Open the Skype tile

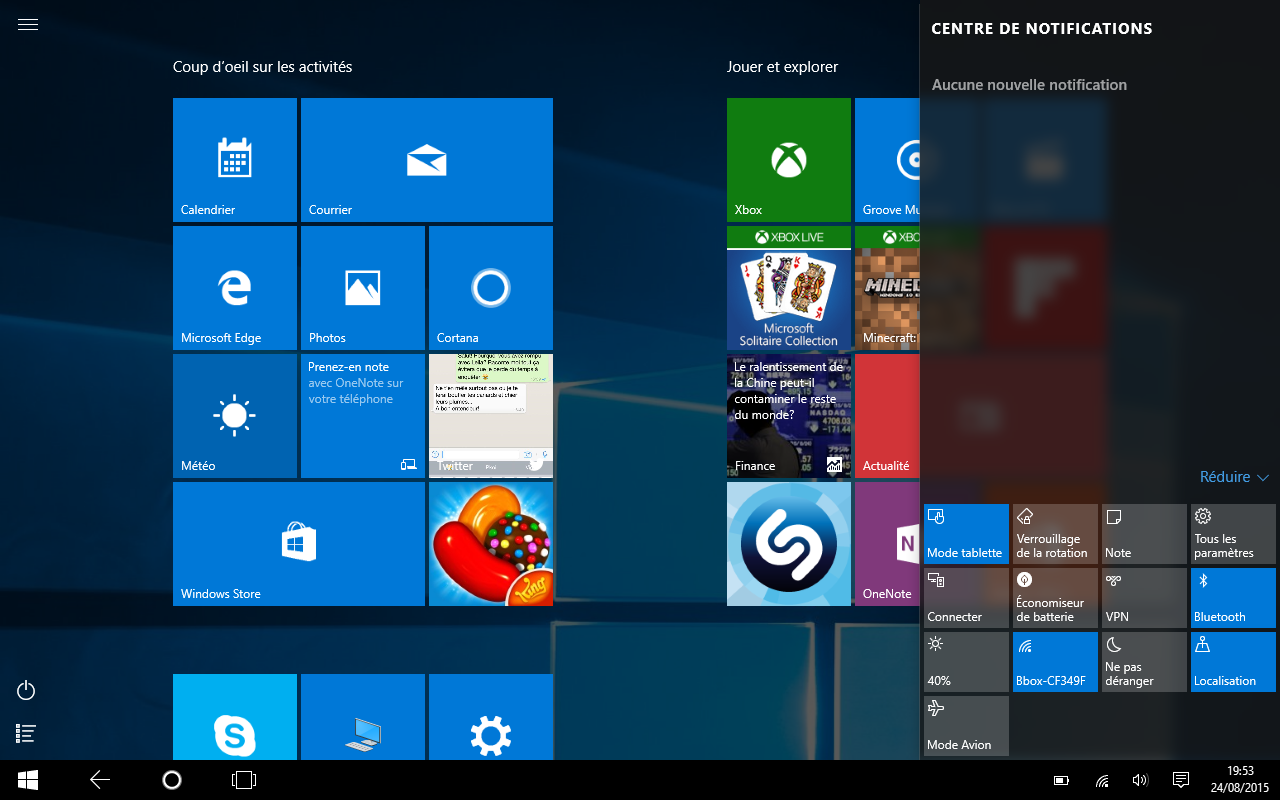235,717
